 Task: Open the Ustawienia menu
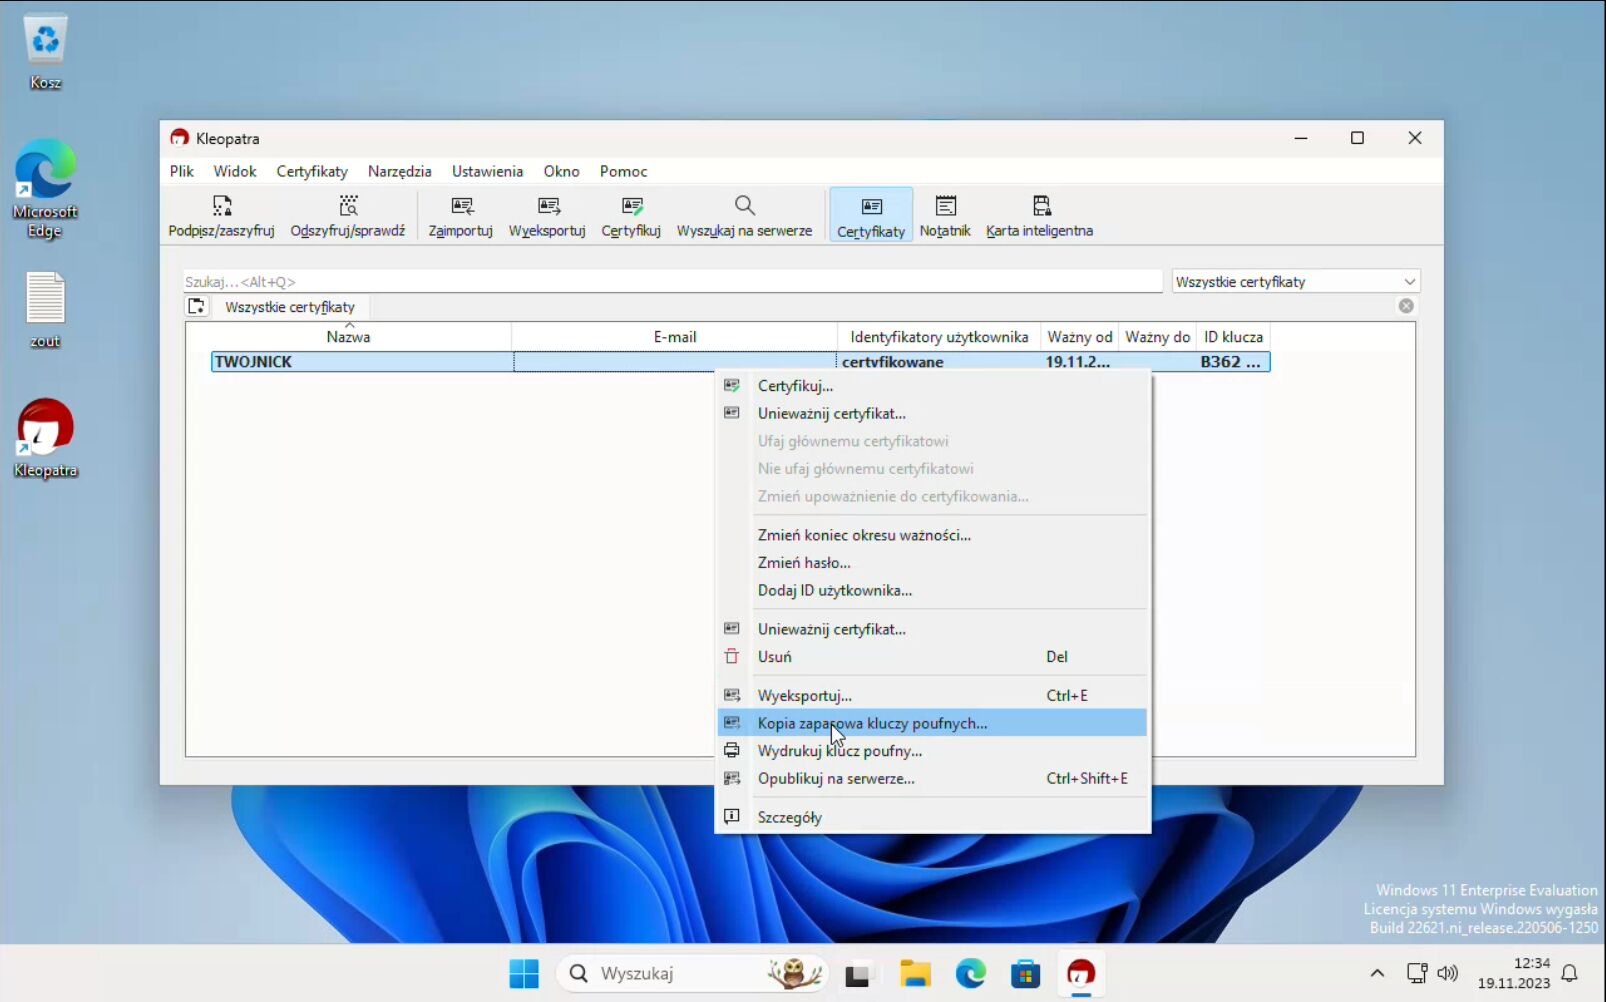(x=487, y=171)
